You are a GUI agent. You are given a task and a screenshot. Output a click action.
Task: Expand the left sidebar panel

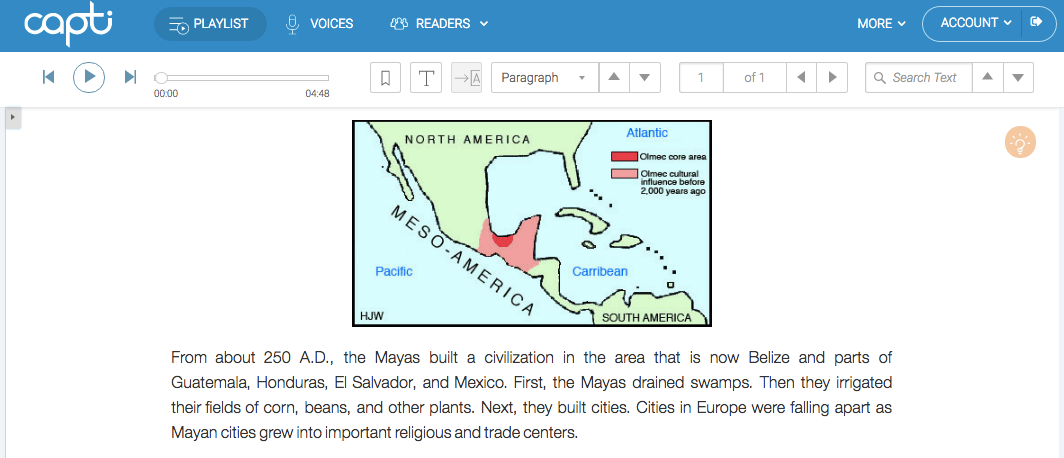[12, 117]
